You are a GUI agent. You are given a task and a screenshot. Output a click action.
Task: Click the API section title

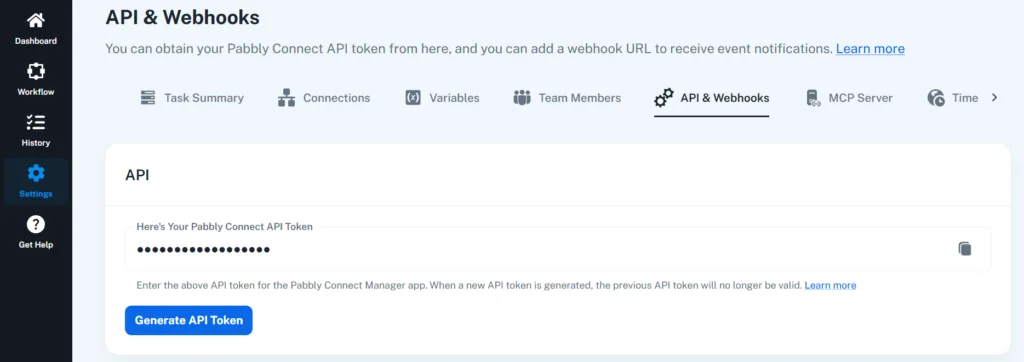(137, 175)
